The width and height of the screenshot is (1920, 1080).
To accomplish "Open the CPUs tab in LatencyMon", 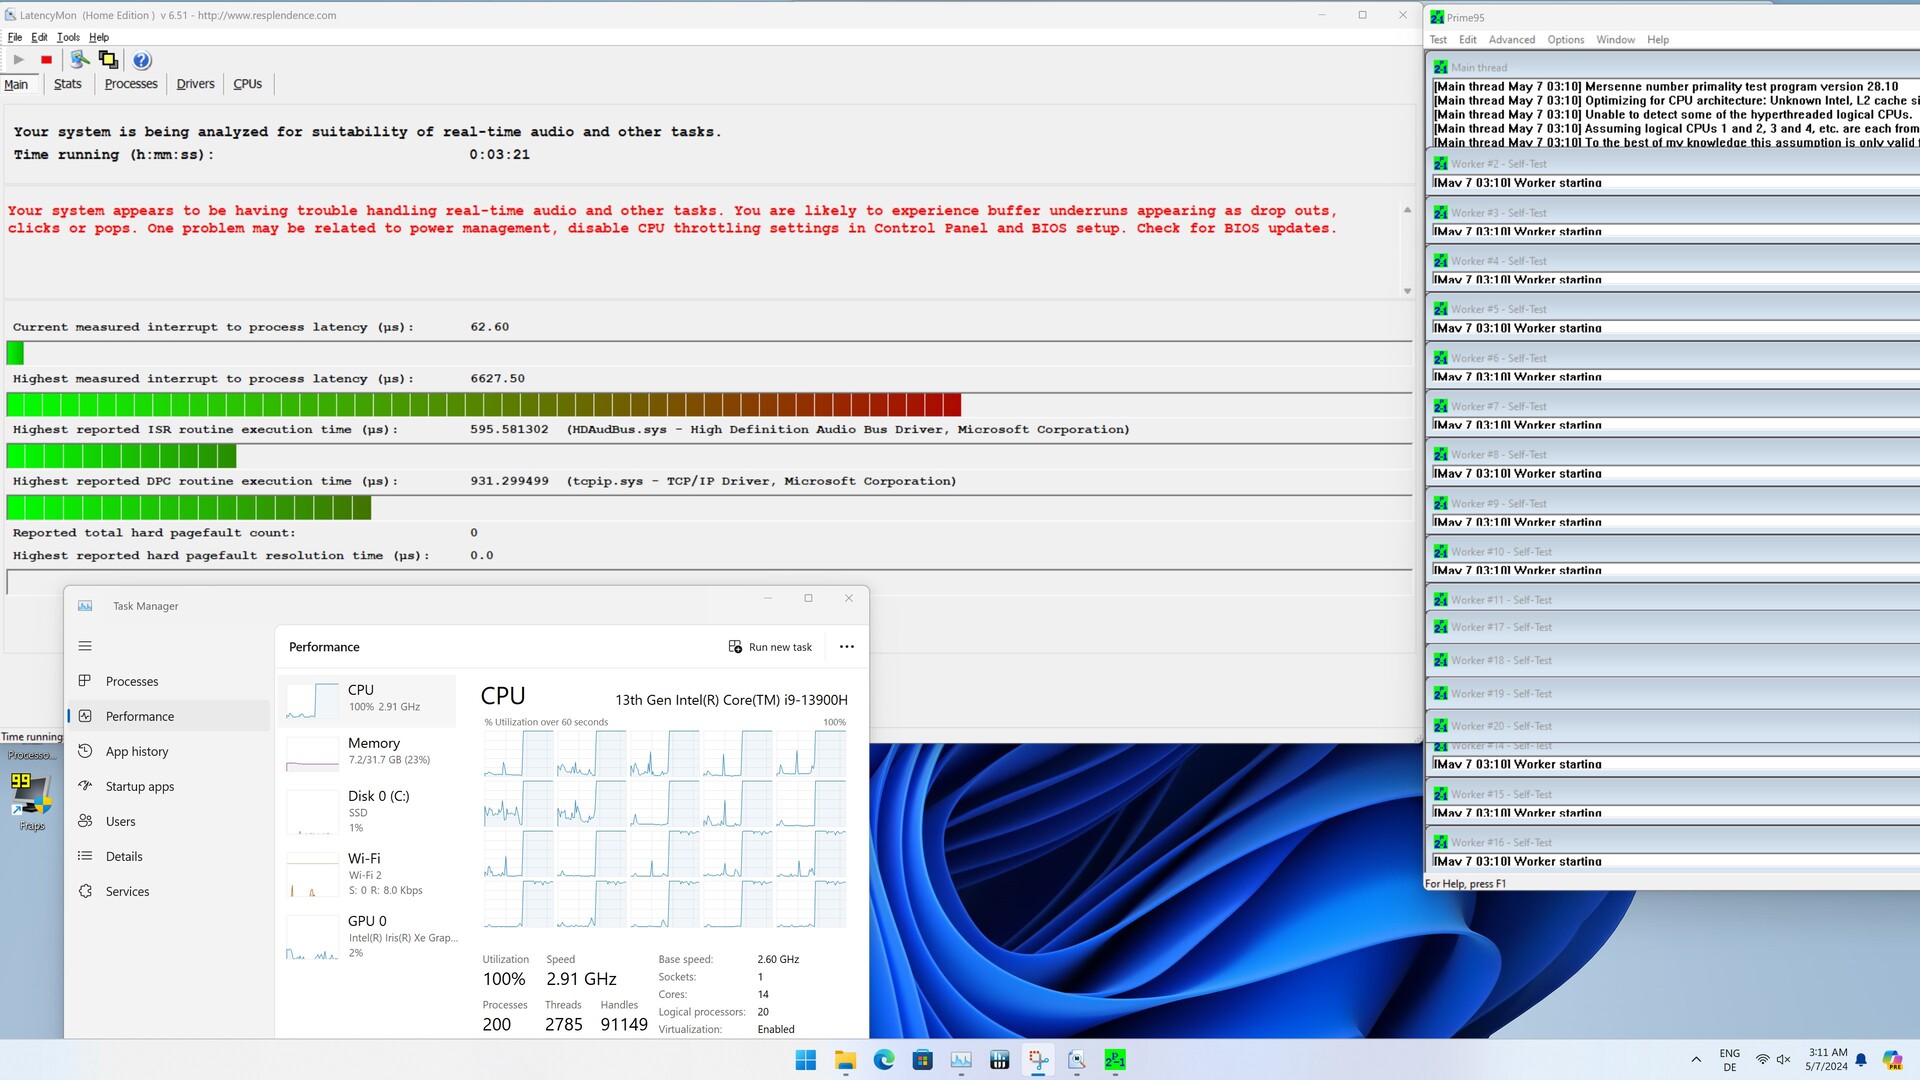I will [x=247, y=84].
